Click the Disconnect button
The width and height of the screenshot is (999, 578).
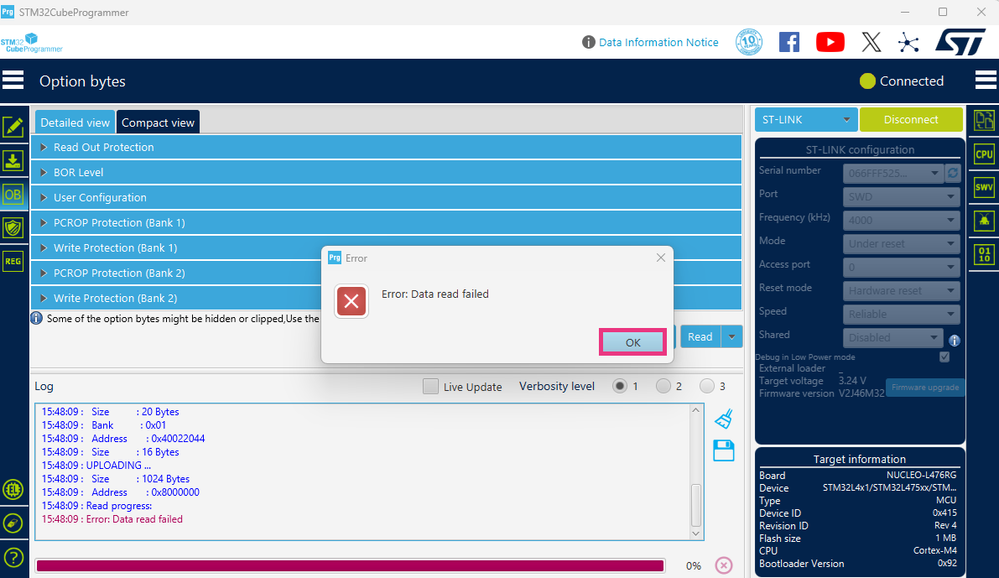tap(911, 119)
